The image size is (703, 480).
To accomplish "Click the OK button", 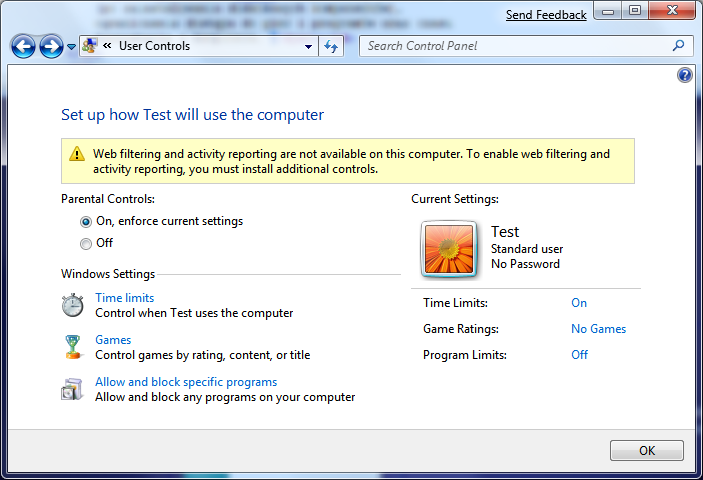I will pos(647,450).
